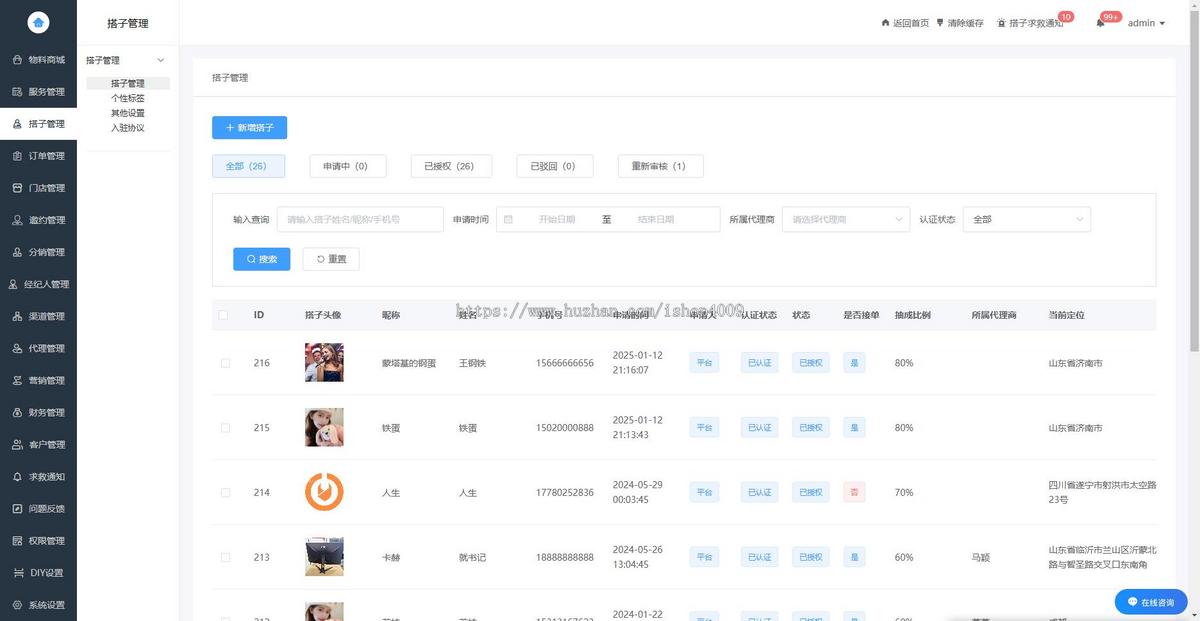Open 渠道管理 sidebar icon

(x=18, y=316)
